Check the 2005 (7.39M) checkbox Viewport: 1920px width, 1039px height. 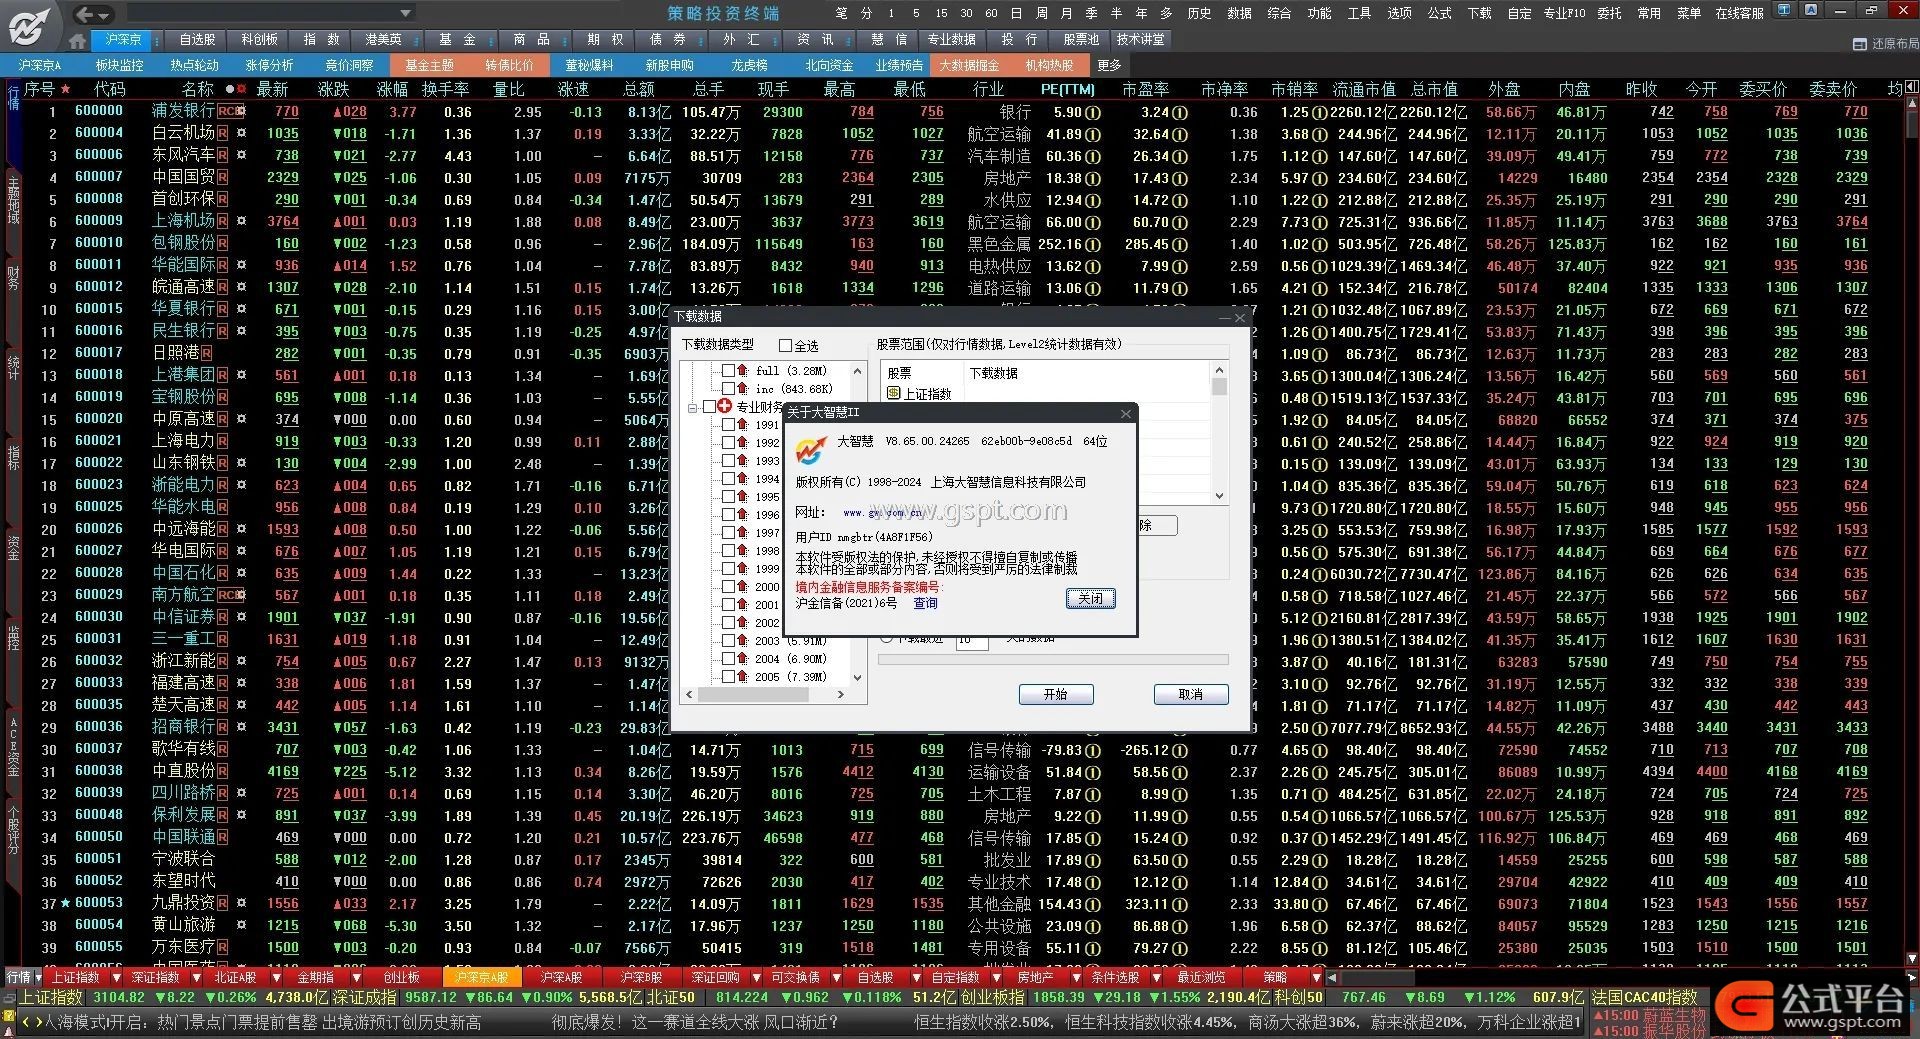pos(728,676)
